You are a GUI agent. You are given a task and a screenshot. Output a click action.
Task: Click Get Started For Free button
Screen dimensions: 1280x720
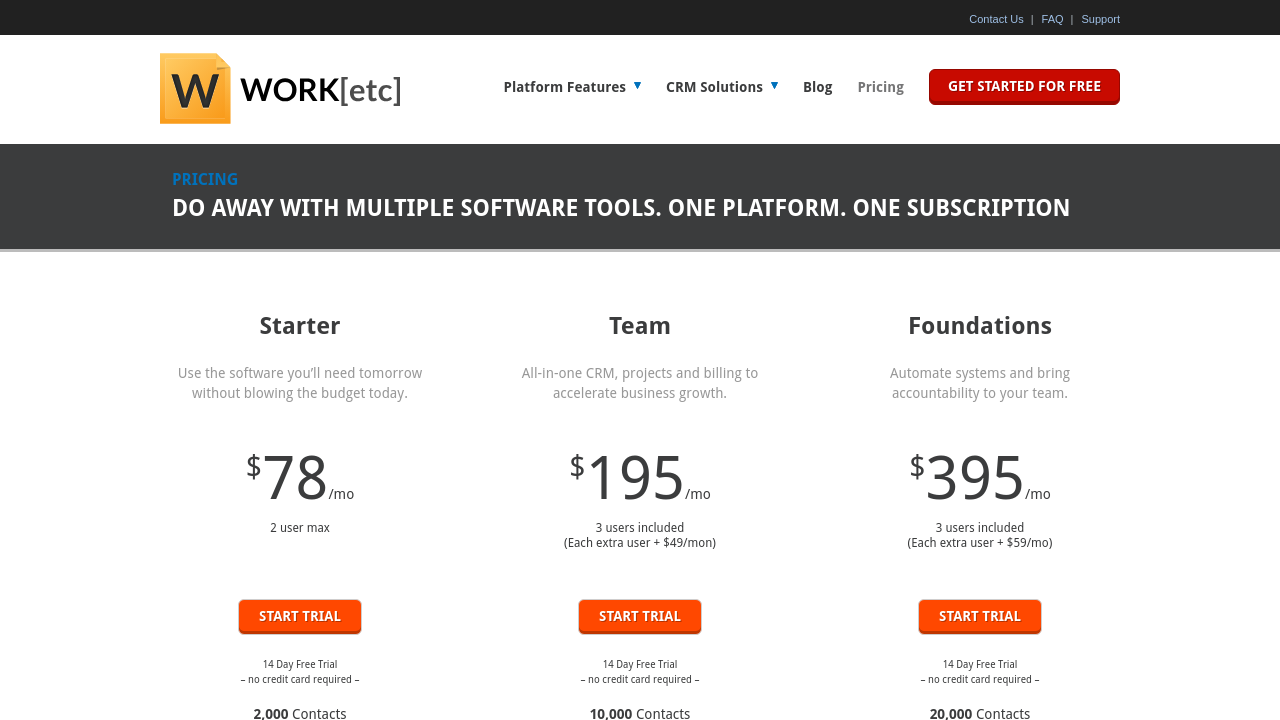[x=1024, y=87]
